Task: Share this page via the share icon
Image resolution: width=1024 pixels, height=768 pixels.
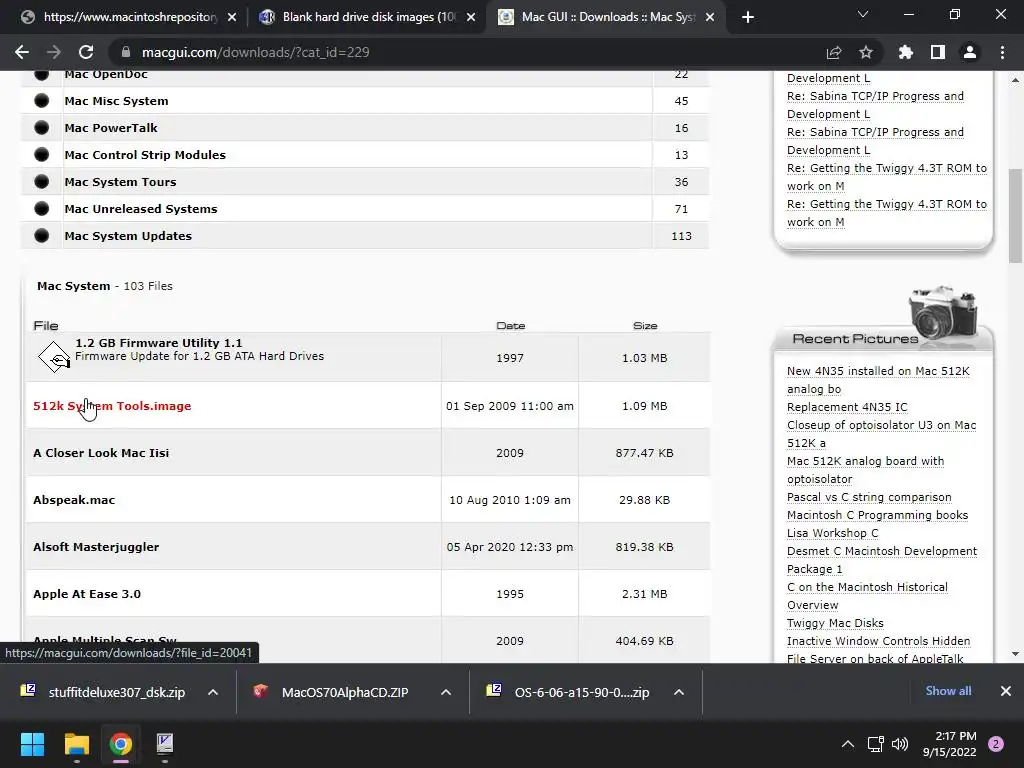Action: (834, 52)
